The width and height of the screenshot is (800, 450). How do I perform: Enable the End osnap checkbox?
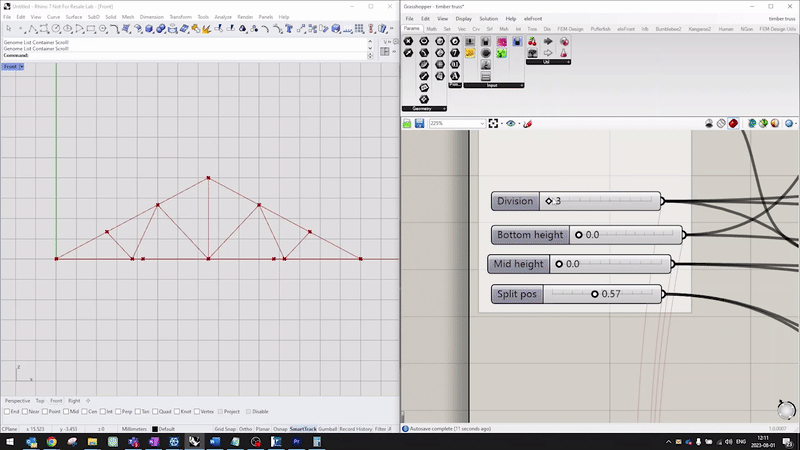tap(6, 411)
